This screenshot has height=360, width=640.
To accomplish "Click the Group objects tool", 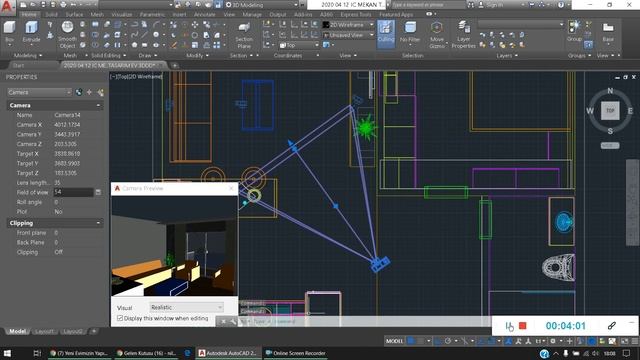I will (574, 32).
